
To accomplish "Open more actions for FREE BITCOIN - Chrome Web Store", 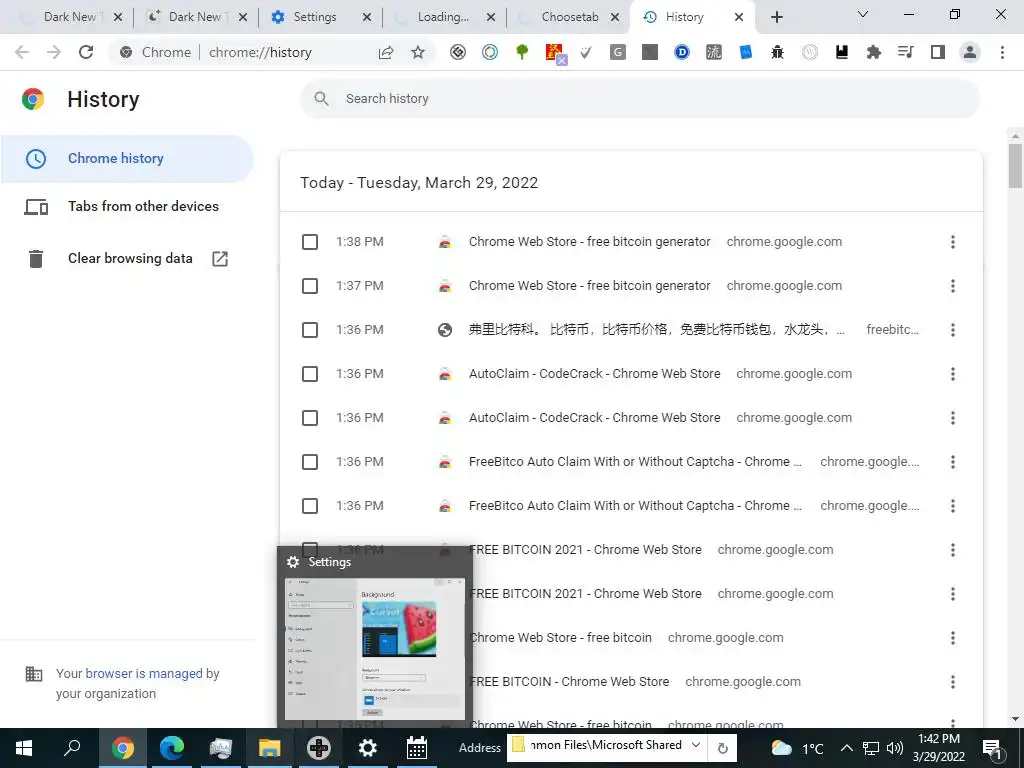I will pyautogui.click(x=953, y=682).
